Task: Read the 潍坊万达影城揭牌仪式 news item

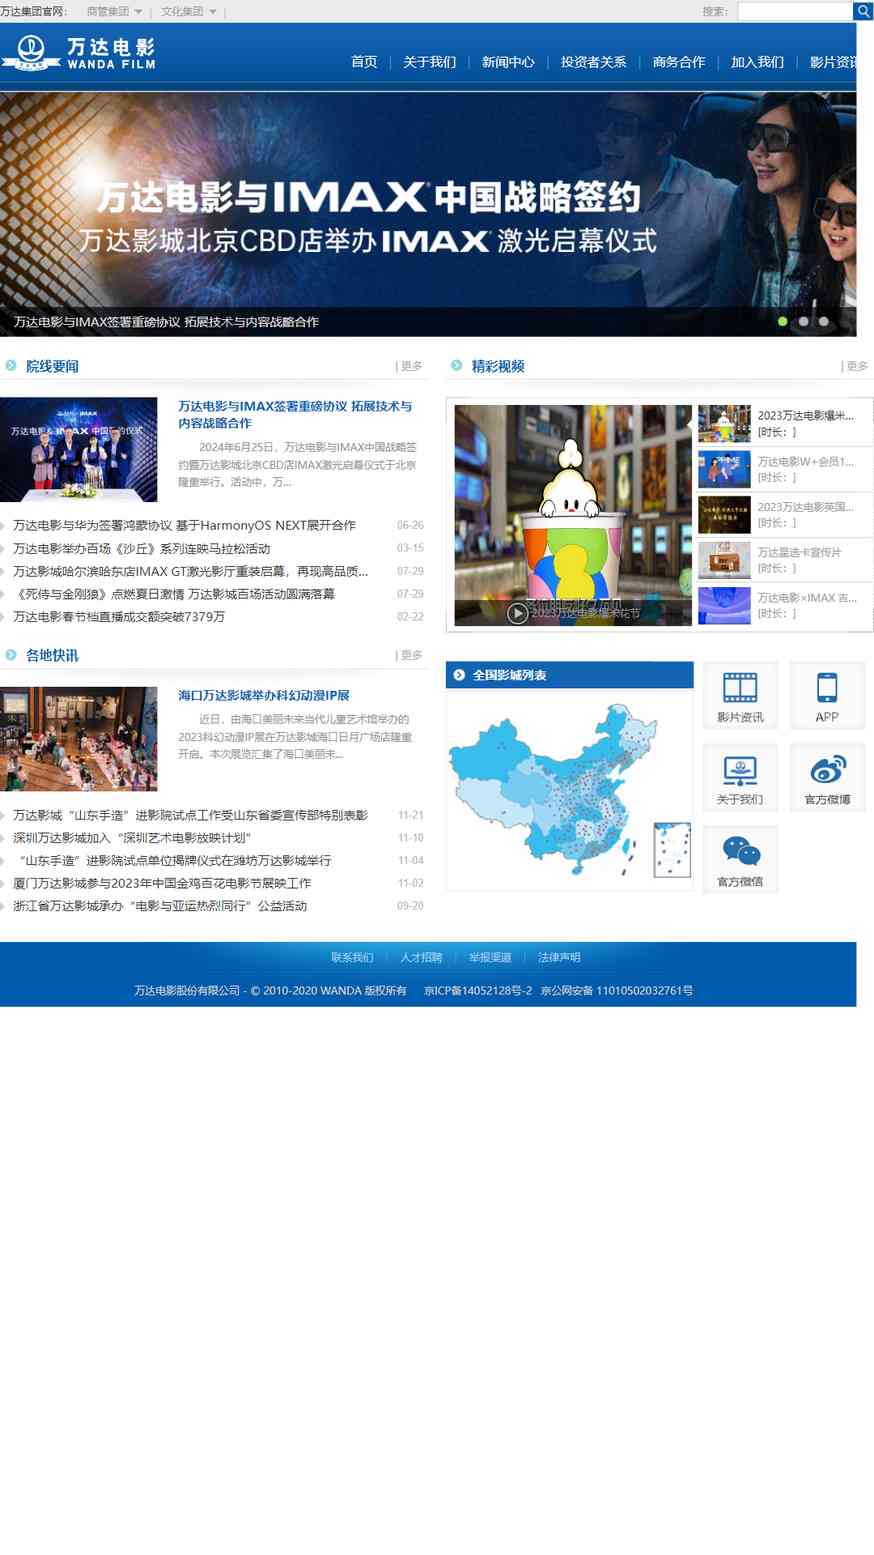Action: coord(172,860)
